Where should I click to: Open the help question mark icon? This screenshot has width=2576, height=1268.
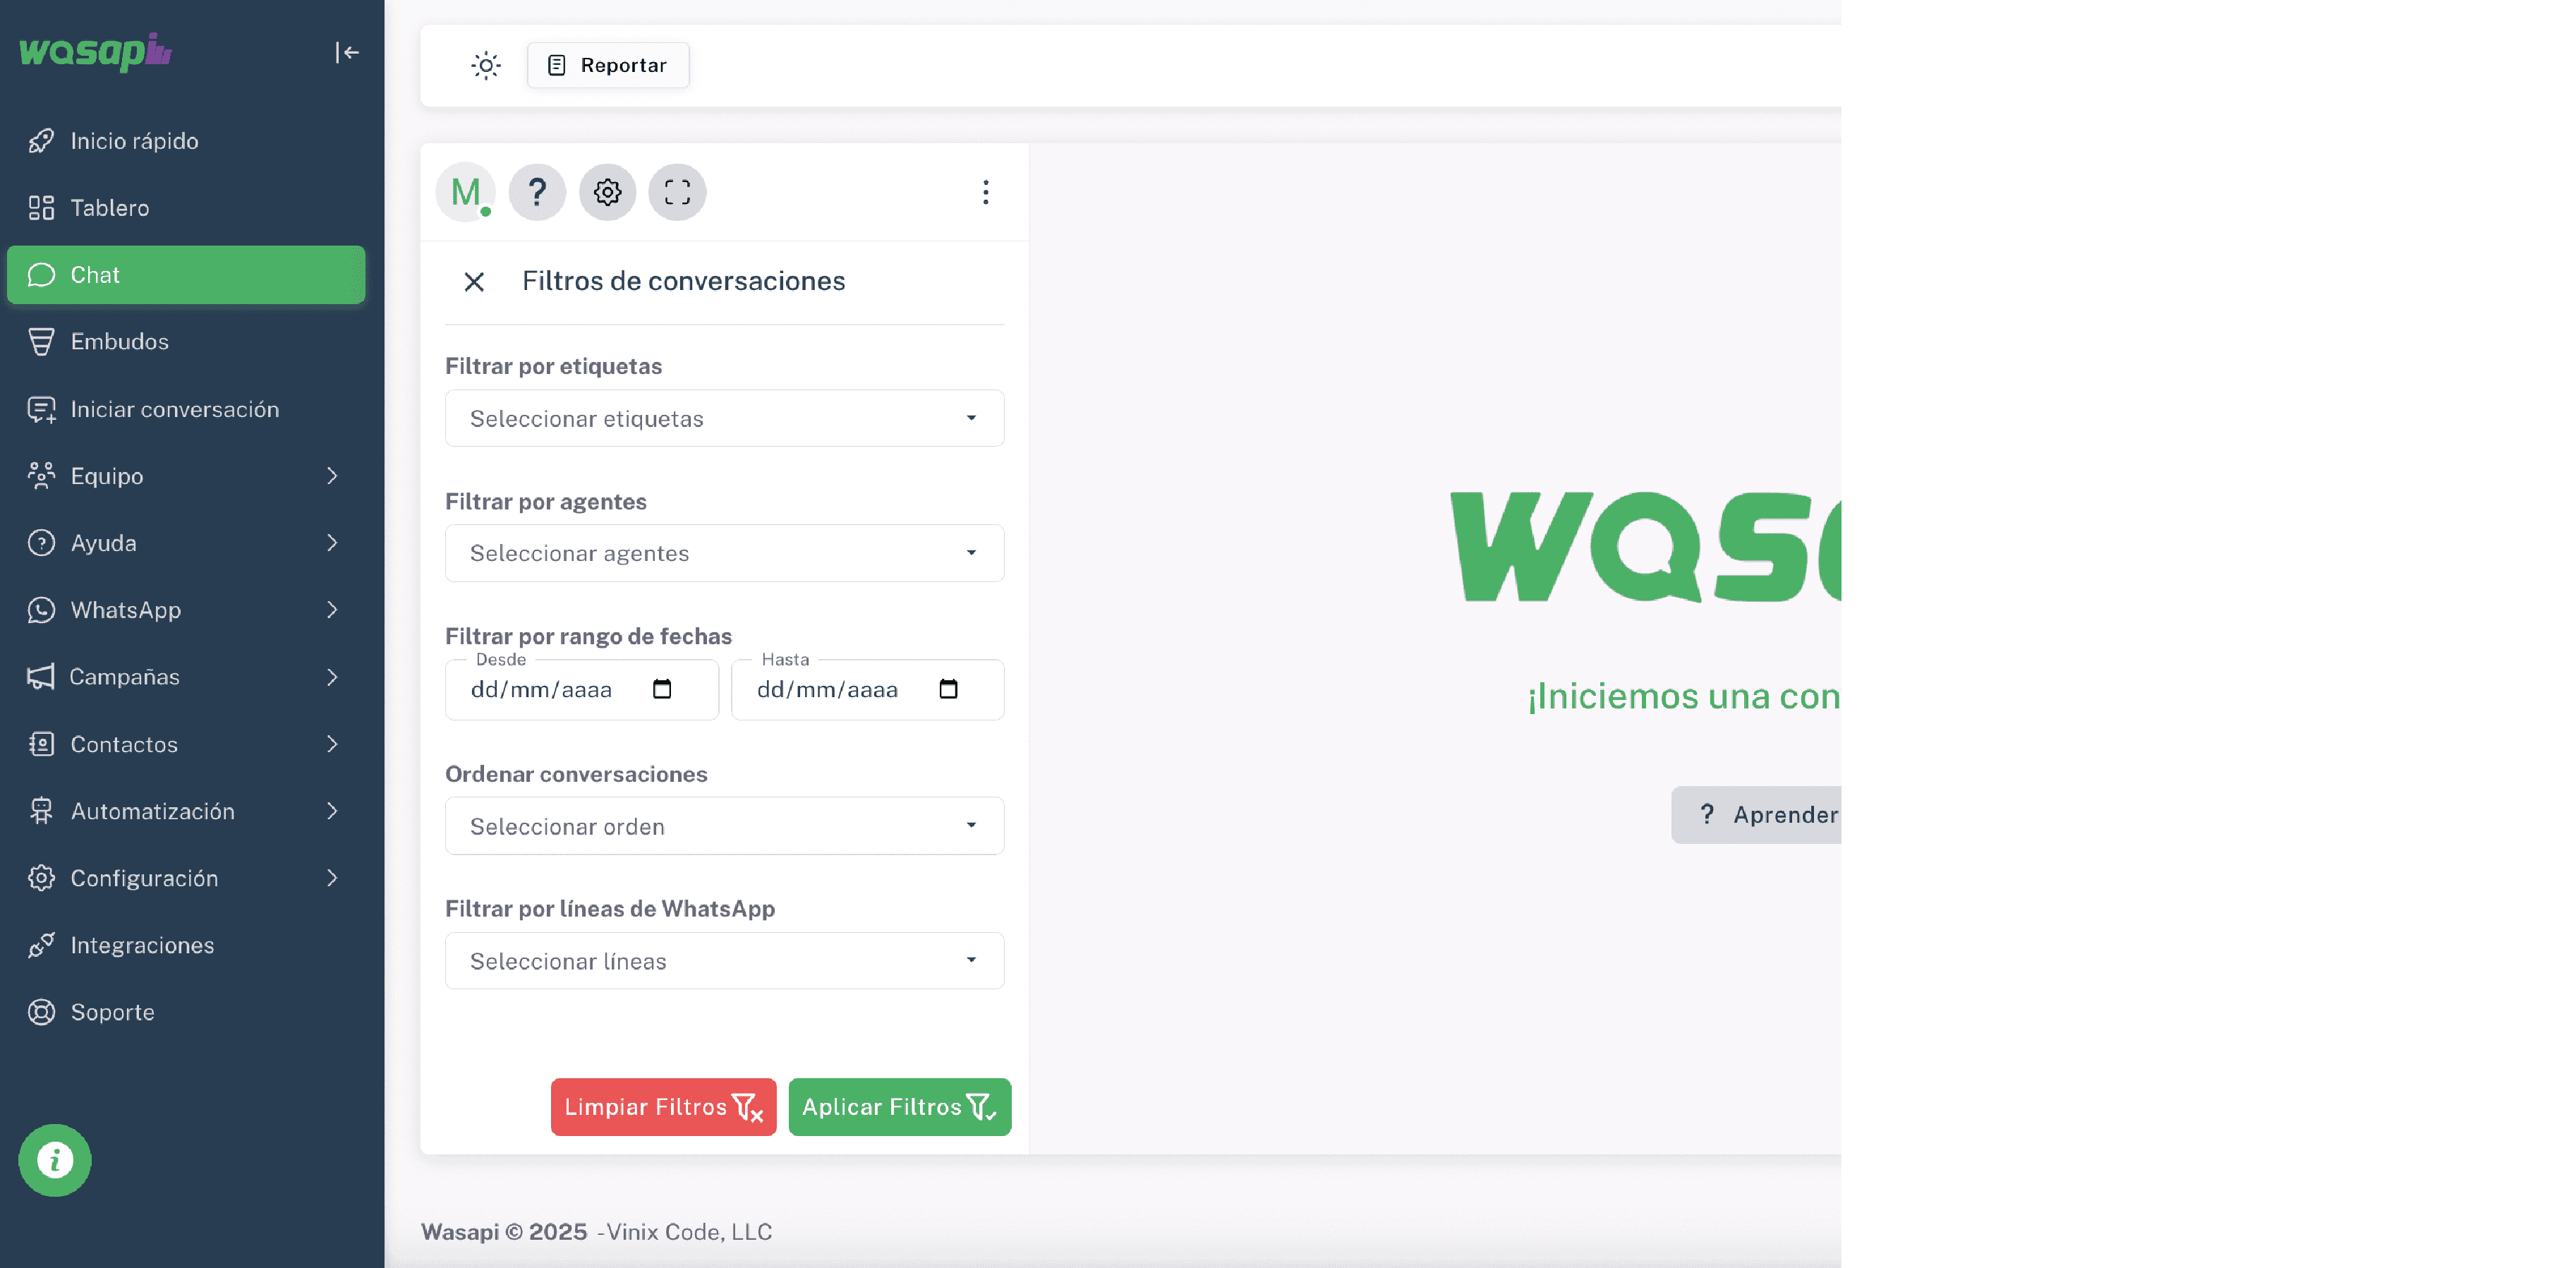(537, 192)
